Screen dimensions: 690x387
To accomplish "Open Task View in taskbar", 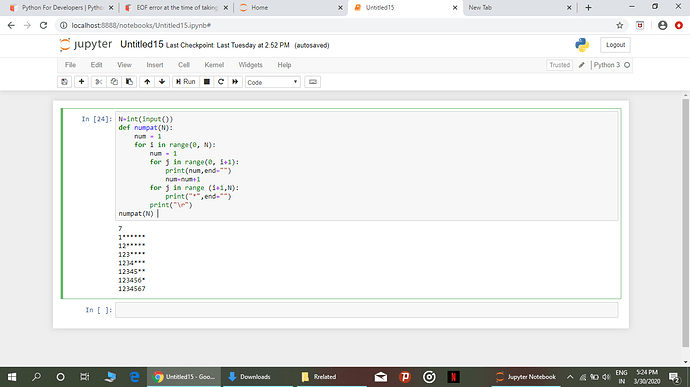I will (84, 377).
